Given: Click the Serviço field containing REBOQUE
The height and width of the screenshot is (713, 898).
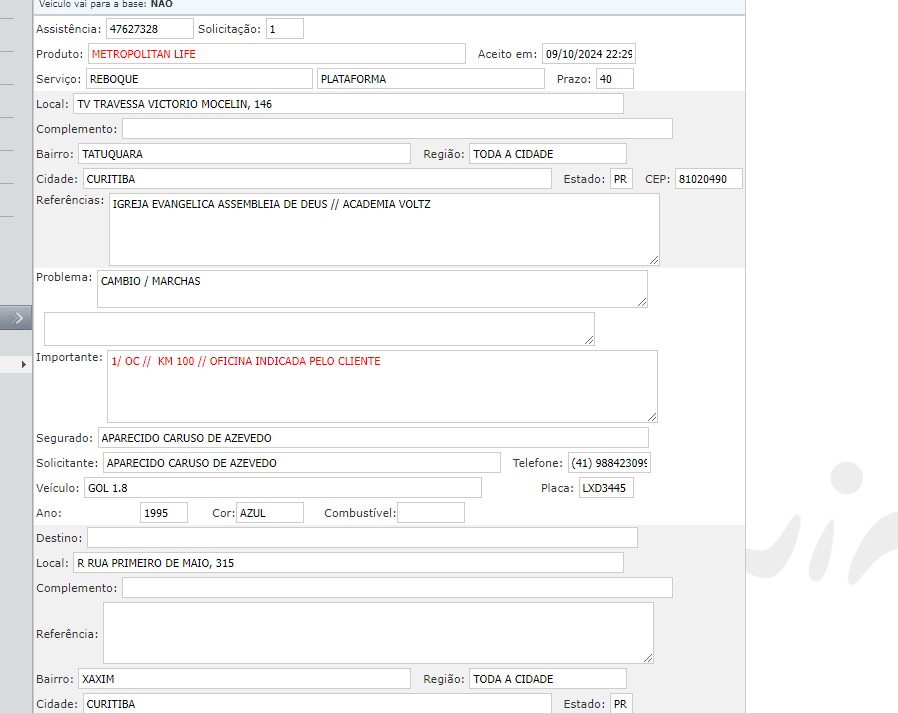Looking at the screenshot, I should click(x=199, y=79).
